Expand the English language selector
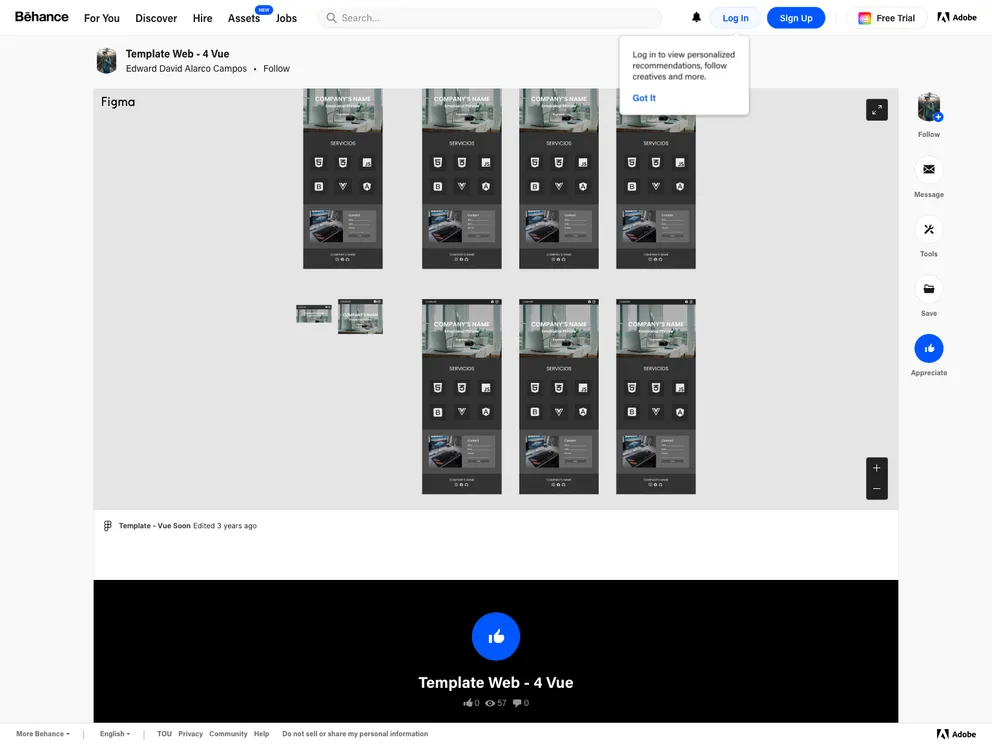Viewport: 992px width, 744px height. point(114,734)
